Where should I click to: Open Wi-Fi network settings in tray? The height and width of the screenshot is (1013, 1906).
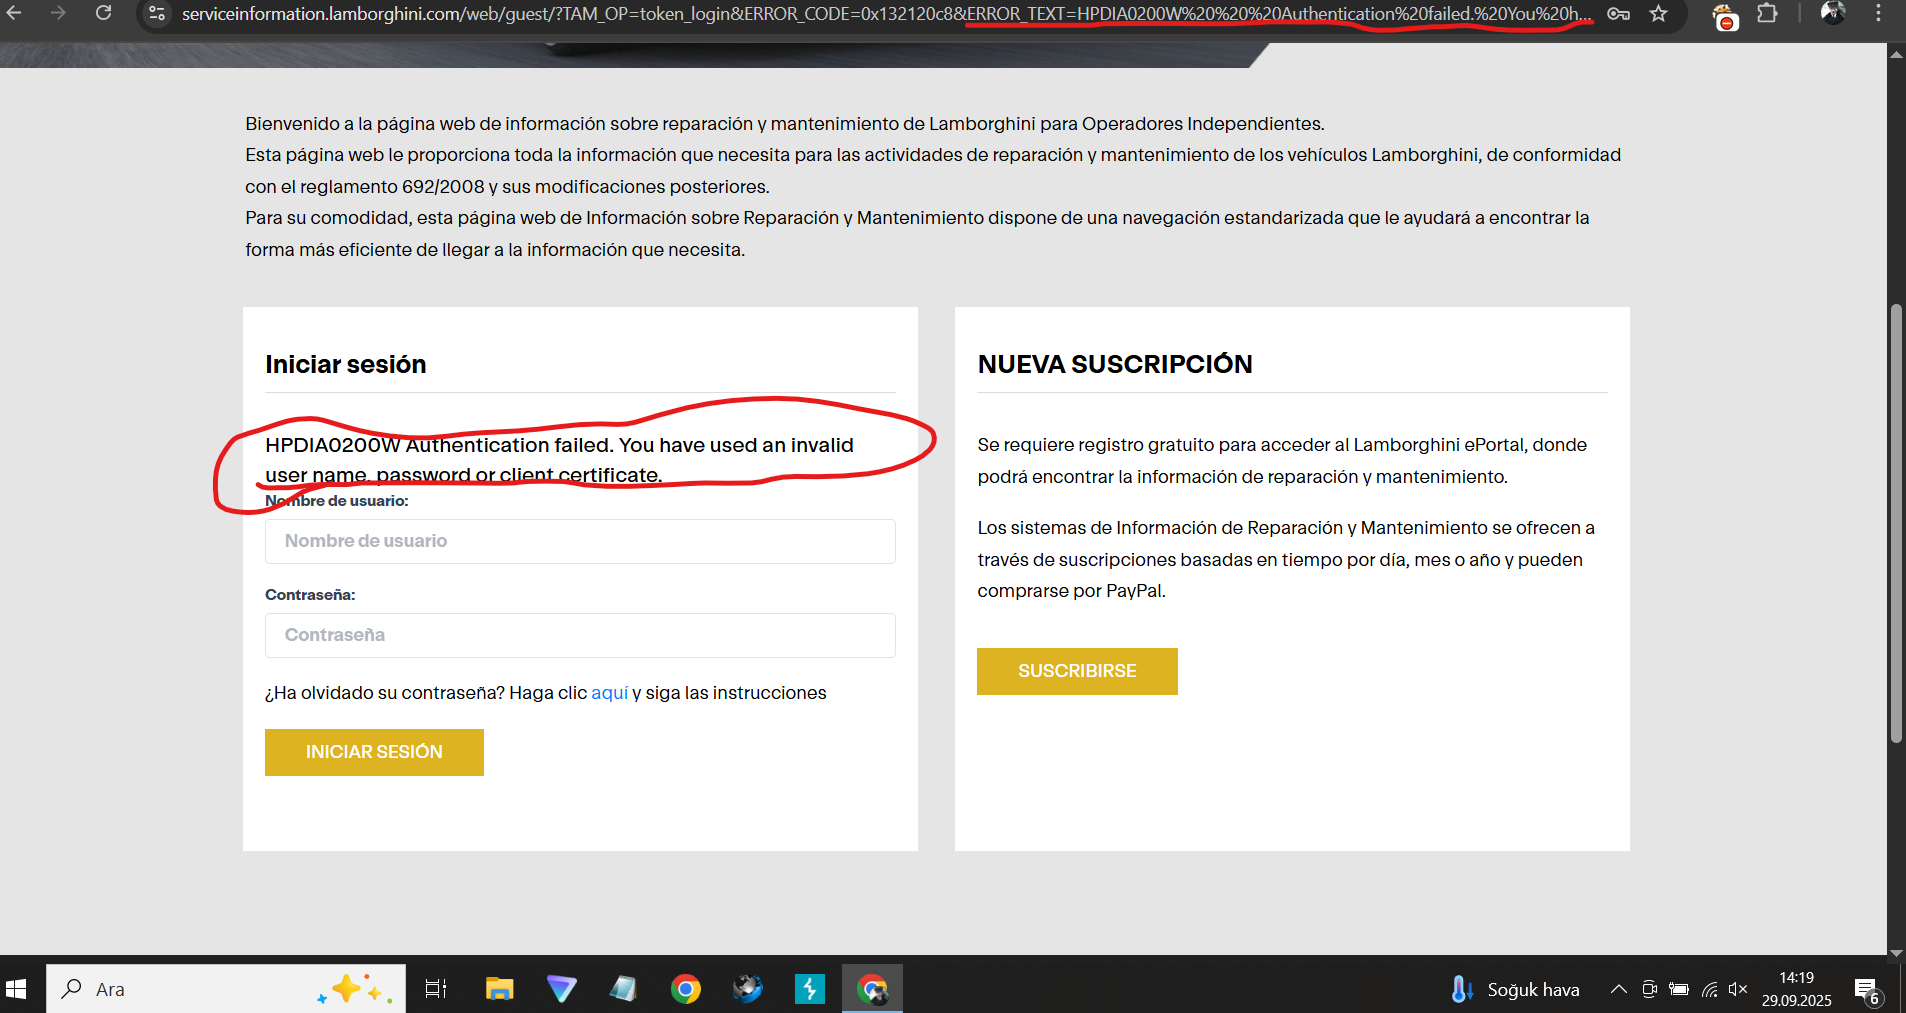coord(1710,989)
